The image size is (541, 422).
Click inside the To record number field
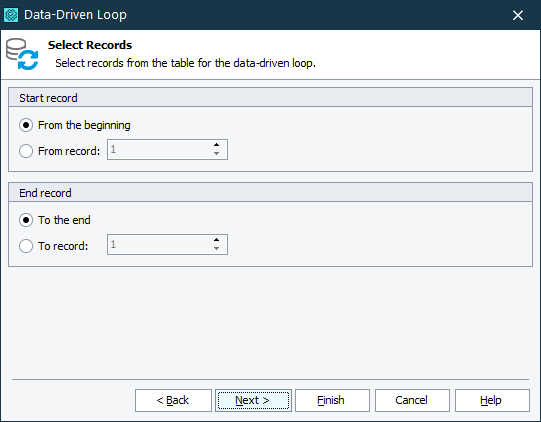tap(159, 245)
